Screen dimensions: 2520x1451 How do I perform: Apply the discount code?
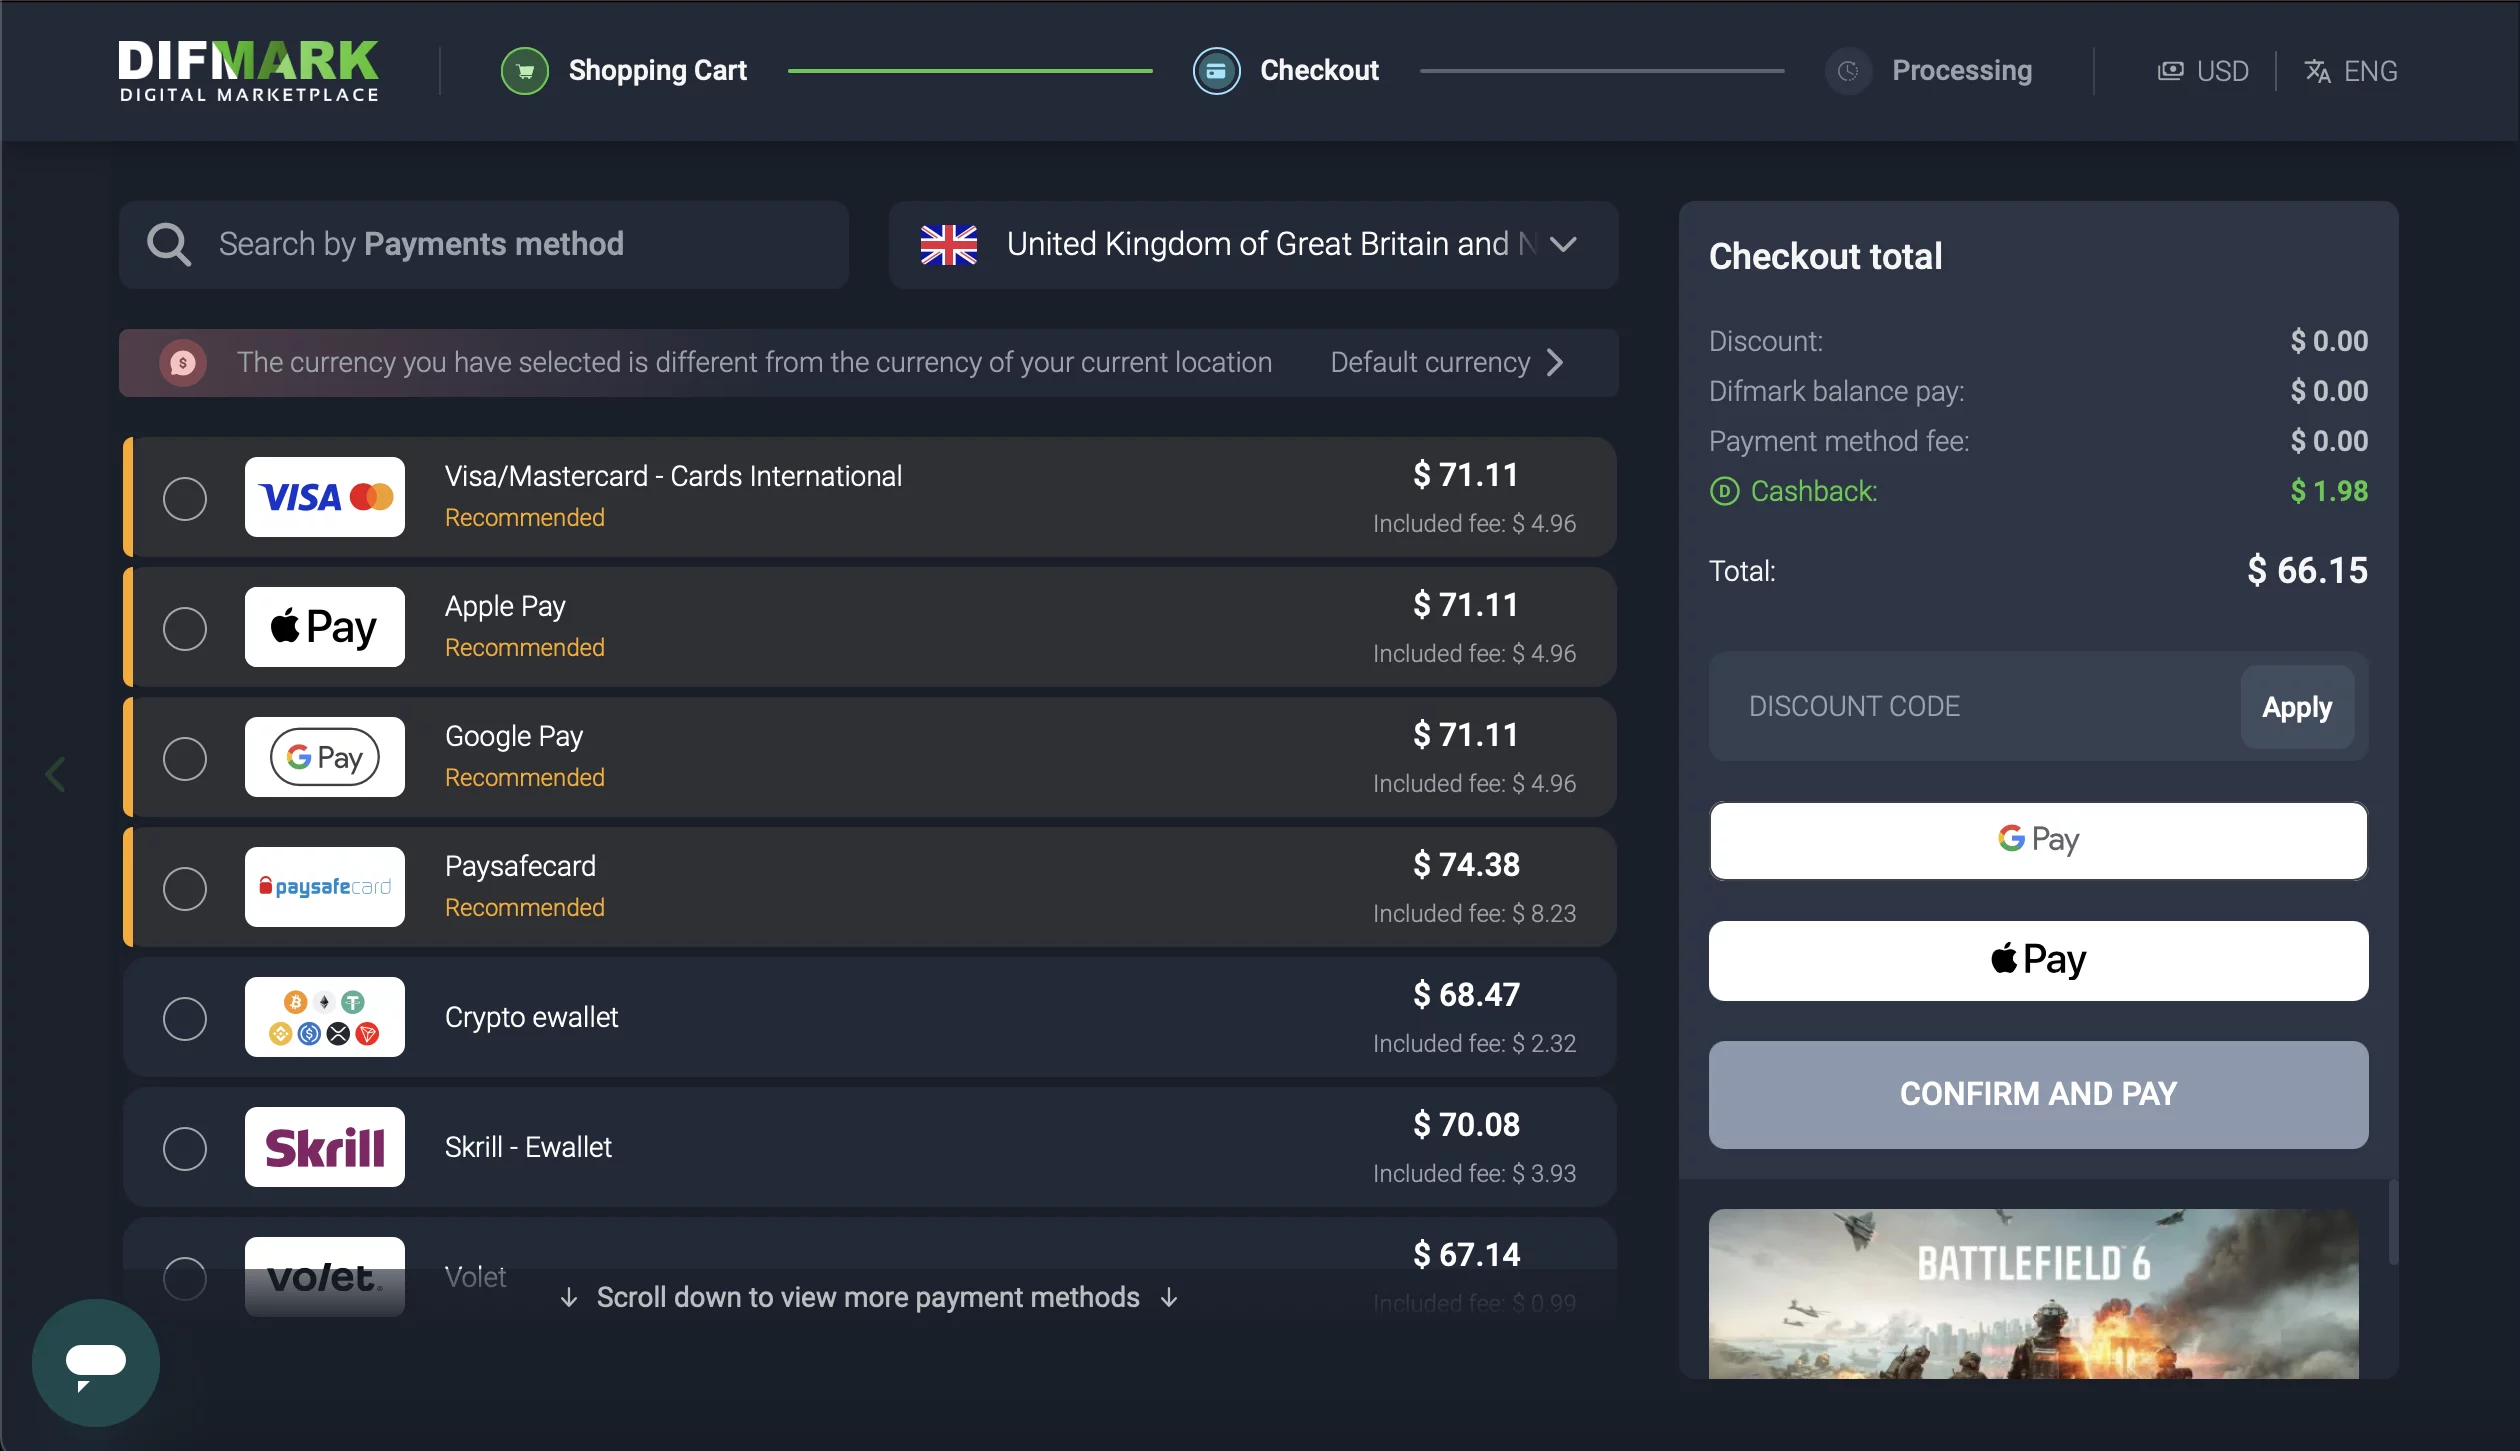(x=2296, y=707)
